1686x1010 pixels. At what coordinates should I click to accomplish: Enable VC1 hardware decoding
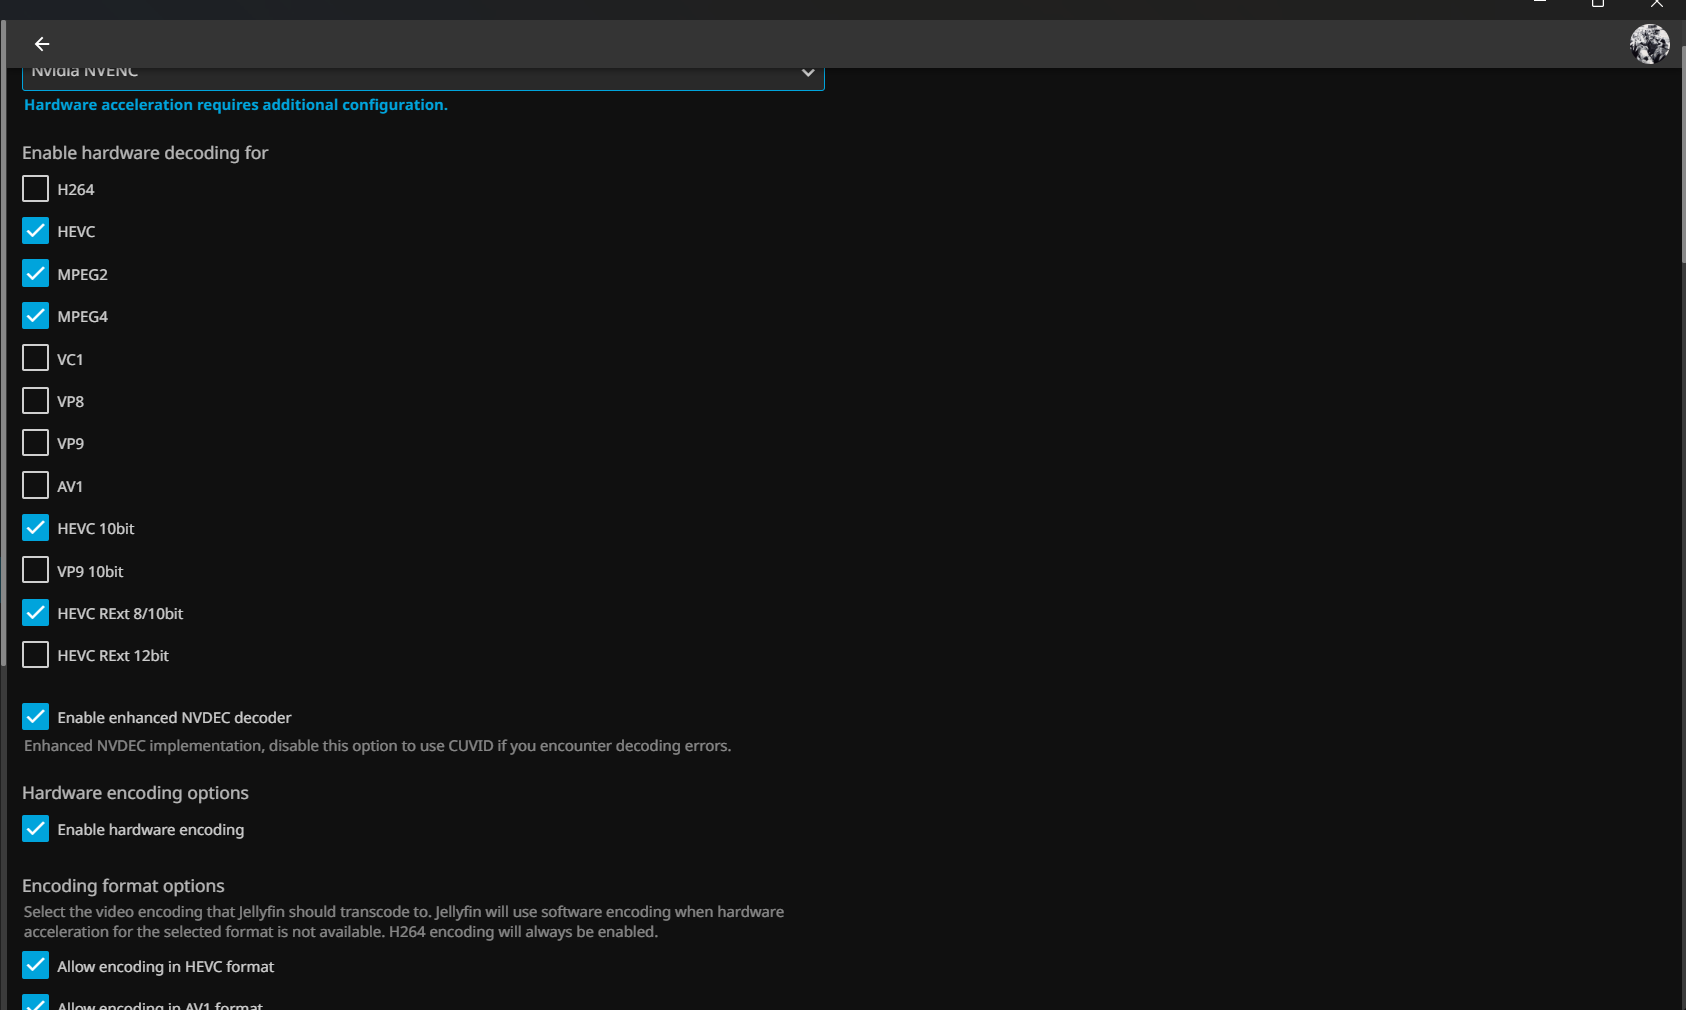coord(35,359)
